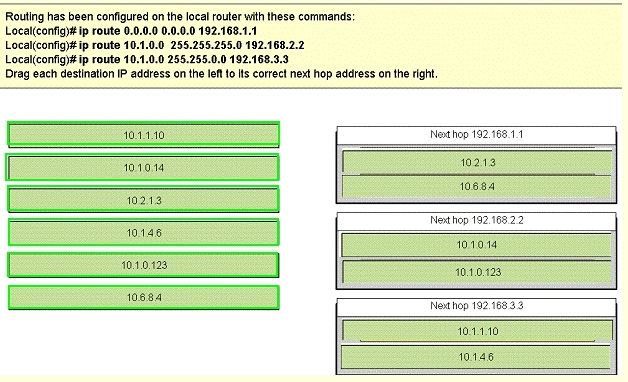Click the 'Drag each destination IP address' instruction

point(221,74)
